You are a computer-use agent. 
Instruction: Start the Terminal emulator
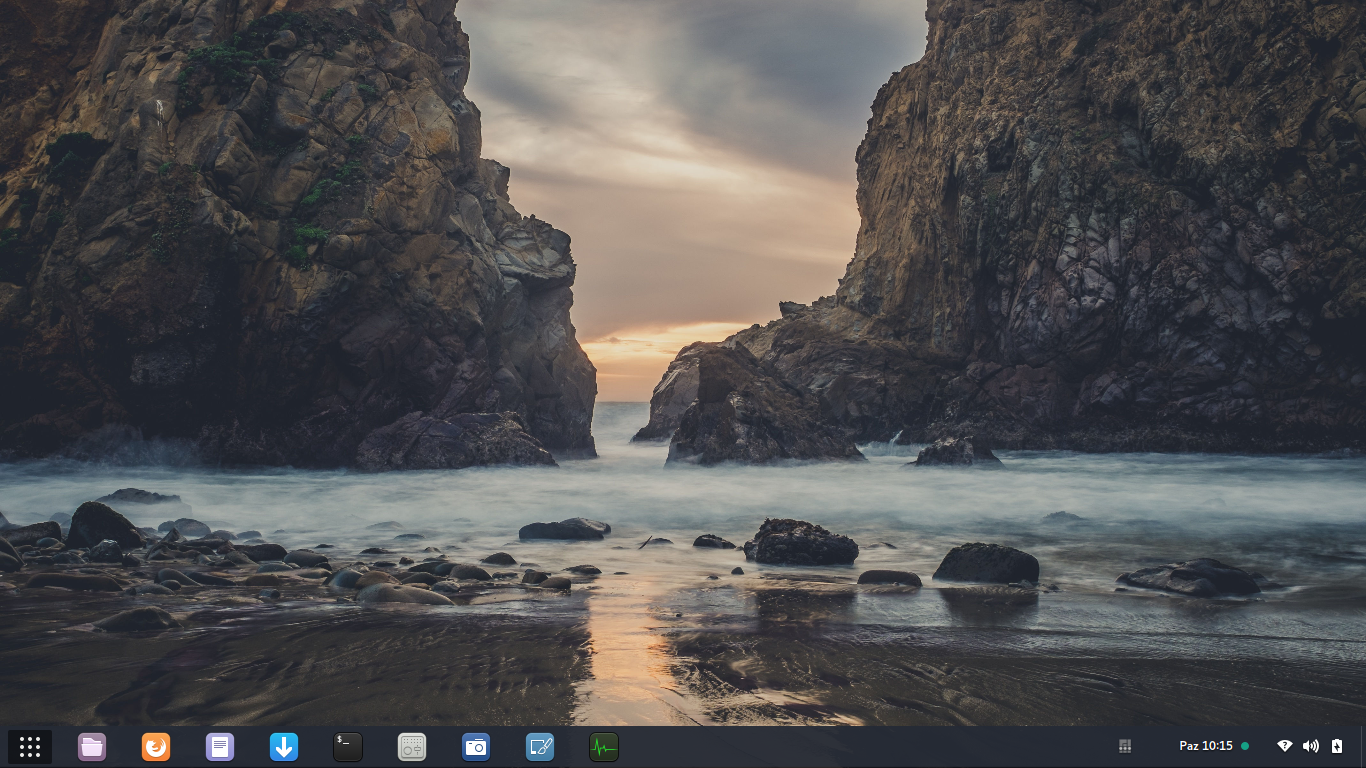tap(348, 747)
